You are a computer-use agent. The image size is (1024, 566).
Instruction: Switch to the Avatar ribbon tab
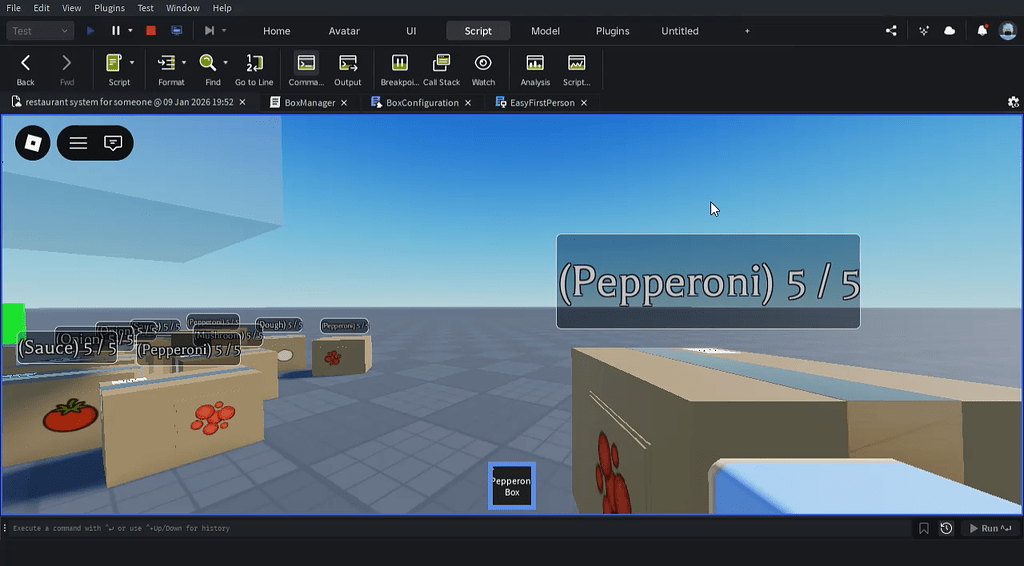click(x=344, y=31)
